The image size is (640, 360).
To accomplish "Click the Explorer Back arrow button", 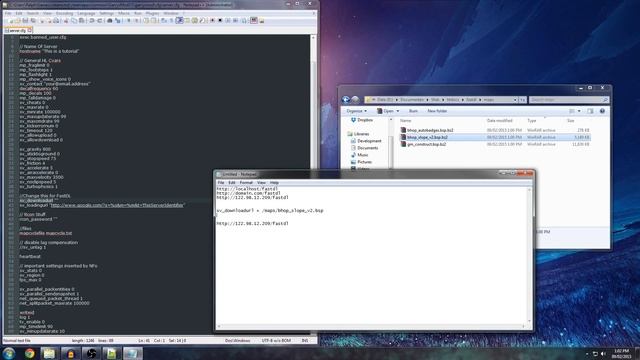I will click(x=346, y=100).
